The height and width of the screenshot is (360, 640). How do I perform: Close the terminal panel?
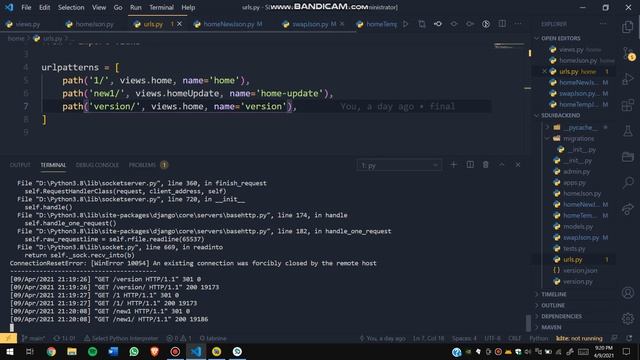pos(518,165)
